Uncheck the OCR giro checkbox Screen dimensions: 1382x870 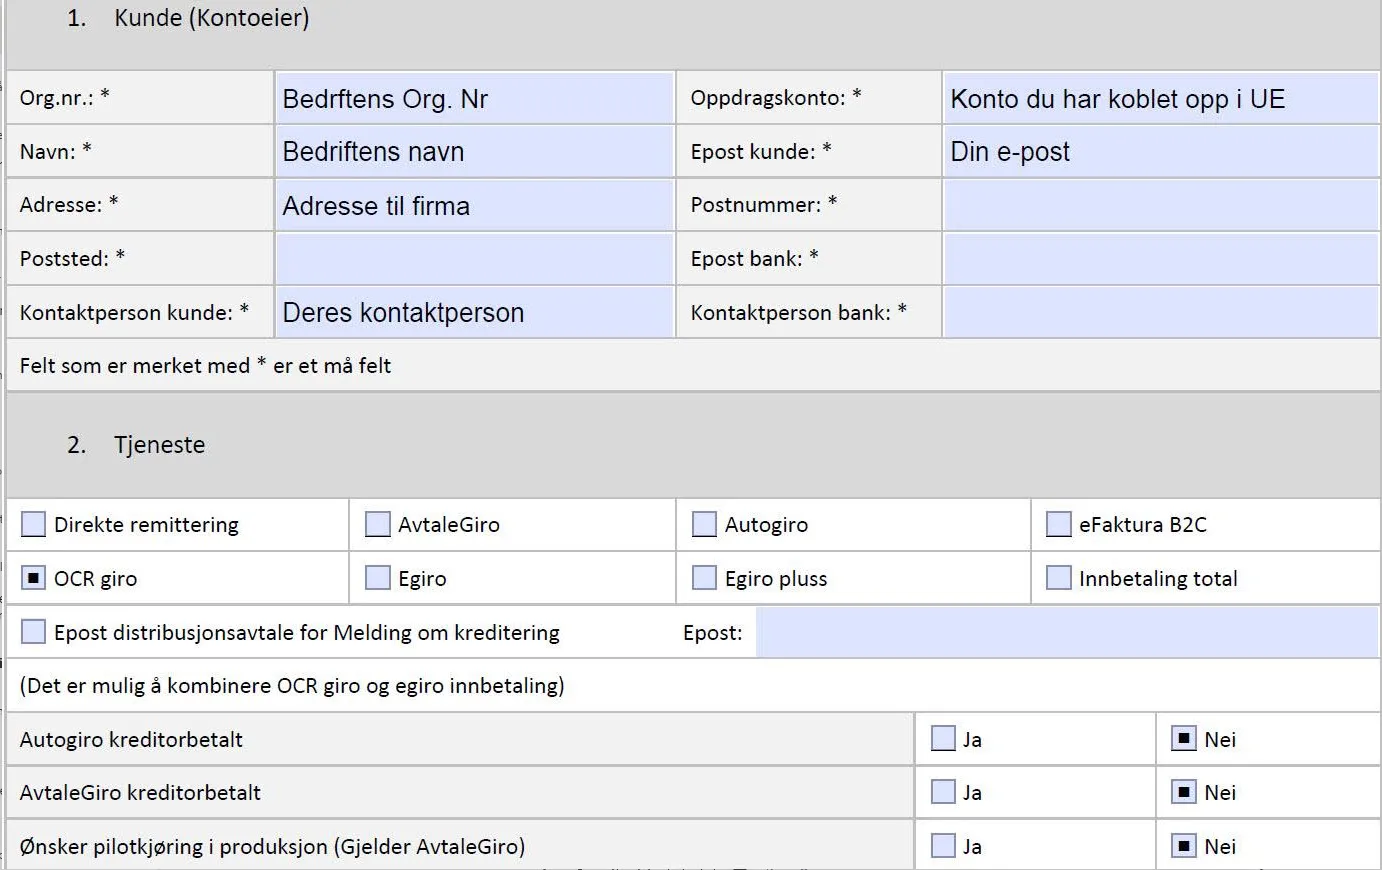34,578
